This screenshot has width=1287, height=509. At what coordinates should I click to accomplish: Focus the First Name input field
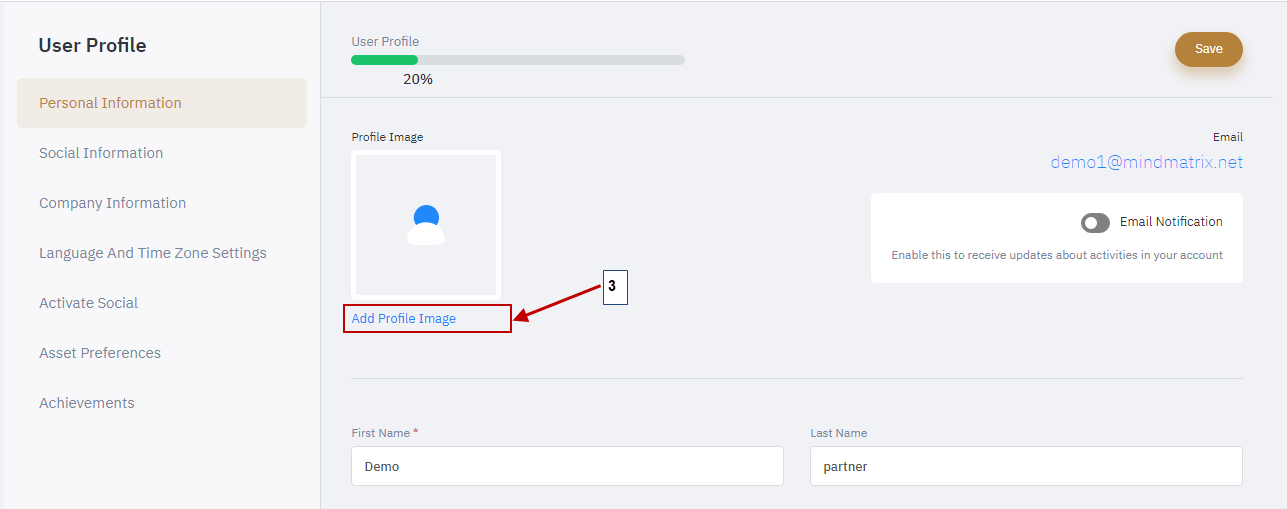(x=567, y=466)
